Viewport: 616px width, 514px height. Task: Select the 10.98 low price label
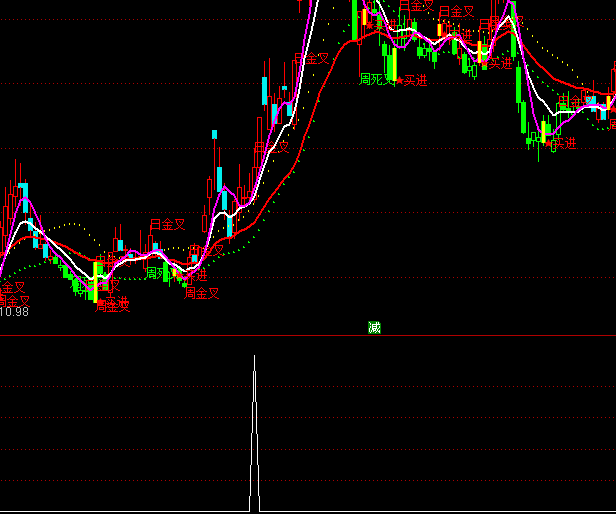[14, 312]
